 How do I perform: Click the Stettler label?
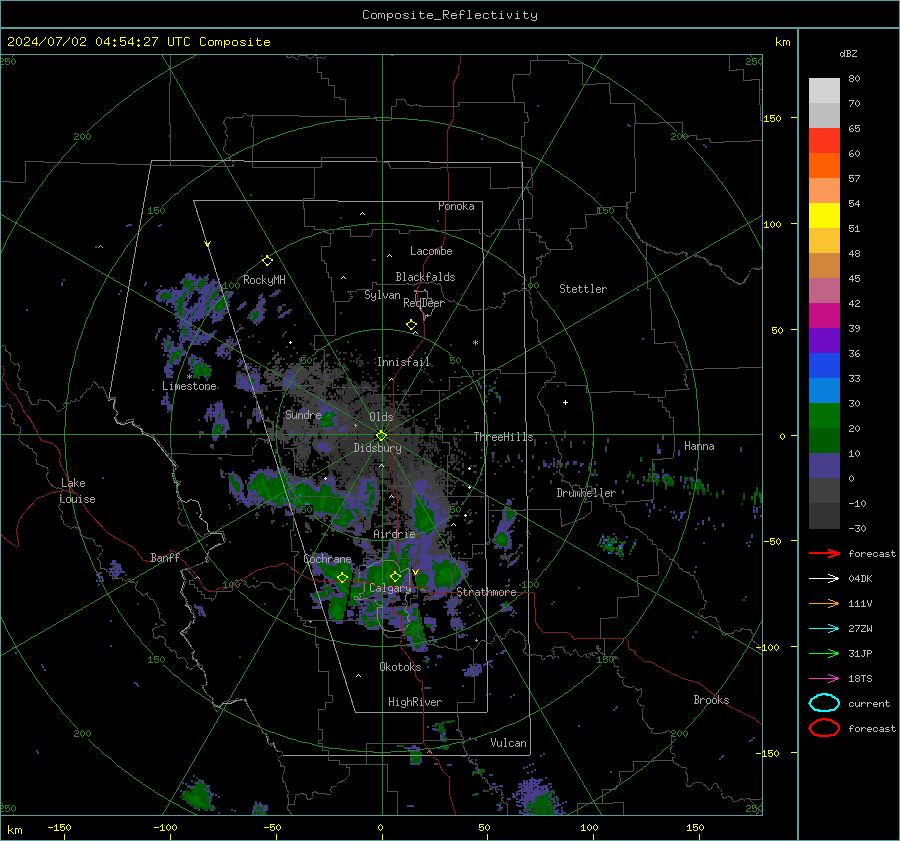583,289
